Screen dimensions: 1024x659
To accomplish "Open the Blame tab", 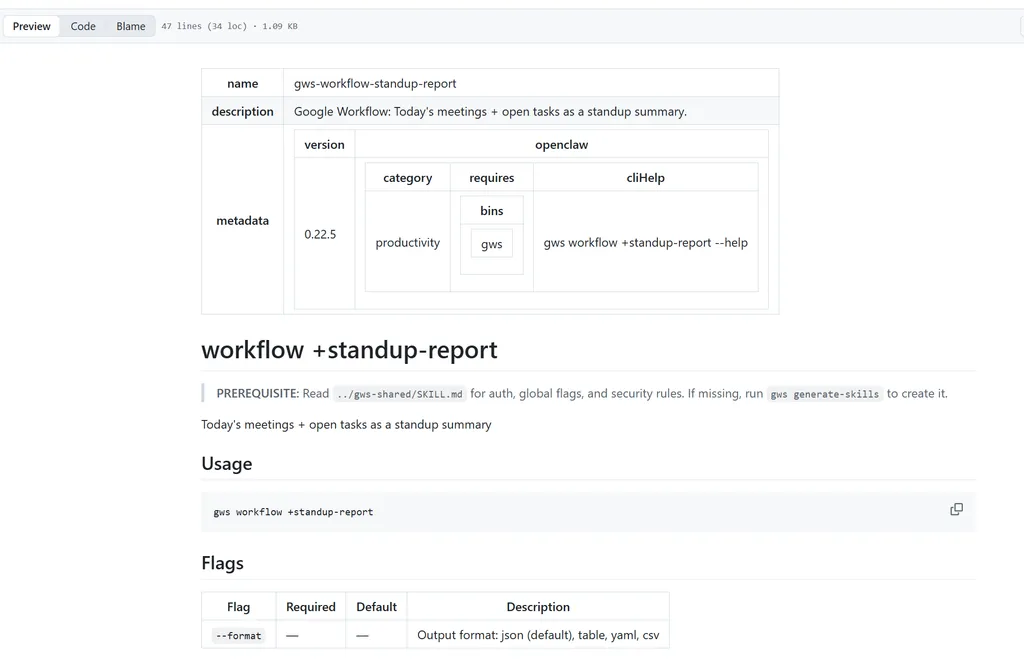I will tap(131, 26).
